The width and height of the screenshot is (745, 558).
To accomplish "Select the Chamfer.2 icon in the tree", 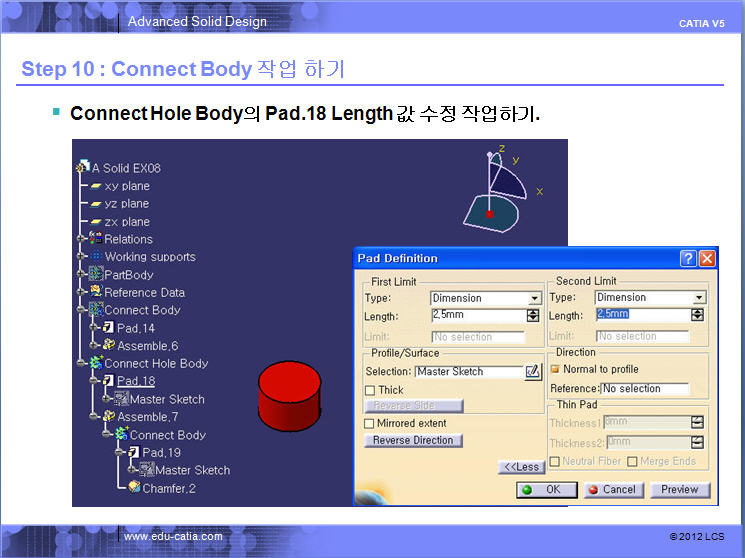I will 134,488.
